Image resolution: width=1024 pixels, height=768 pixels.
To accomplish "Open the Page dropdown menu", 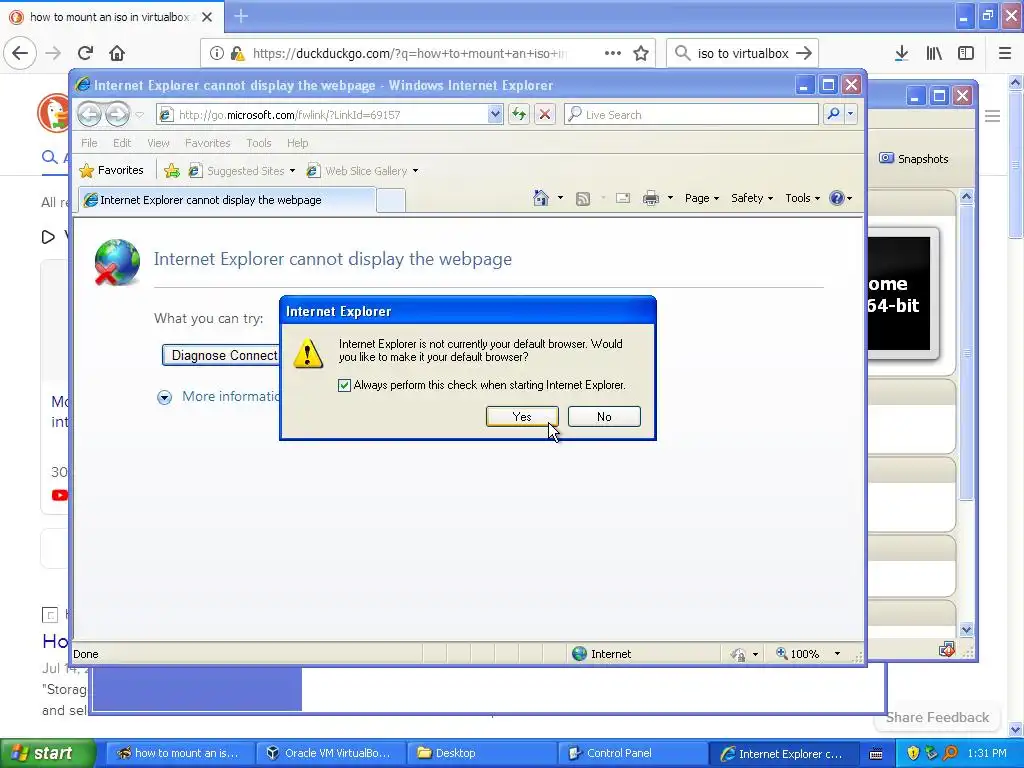I will (x=701, y=198).
